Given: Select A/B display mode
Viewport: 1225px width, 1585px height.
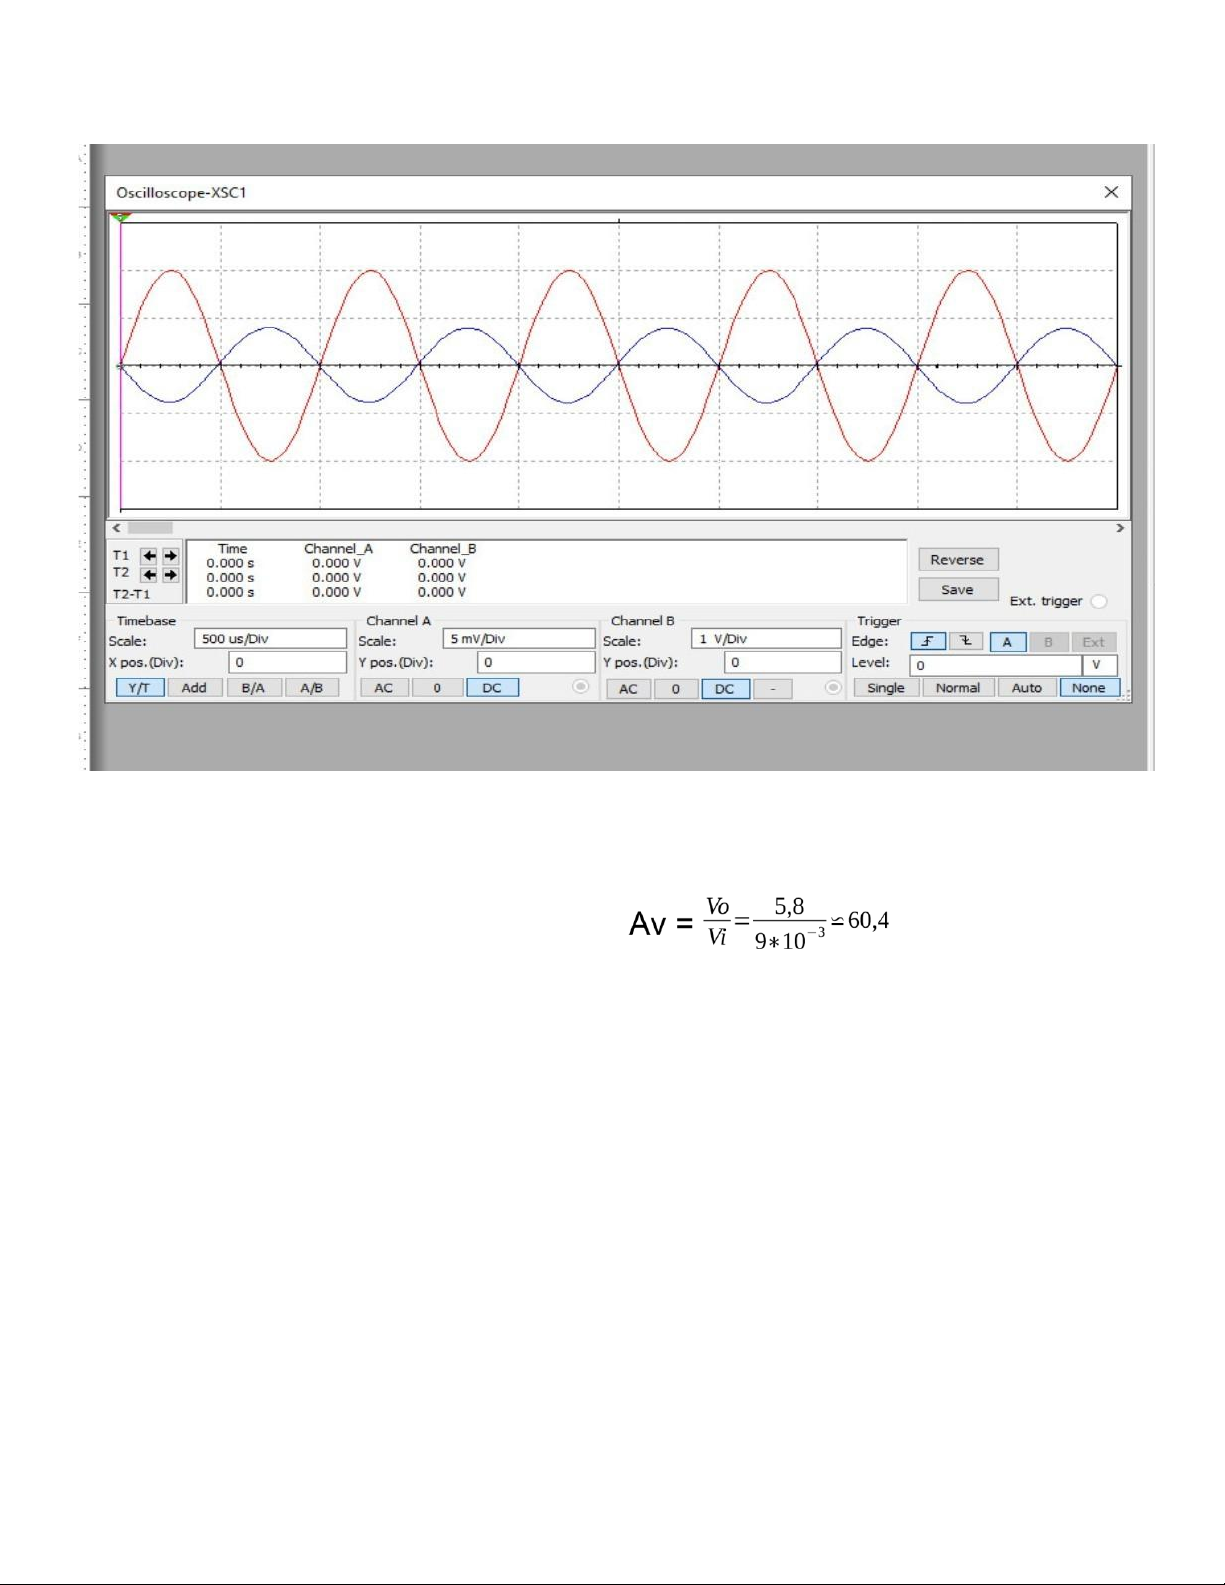Looking at the screenshot, I should (x=311, y=688).
